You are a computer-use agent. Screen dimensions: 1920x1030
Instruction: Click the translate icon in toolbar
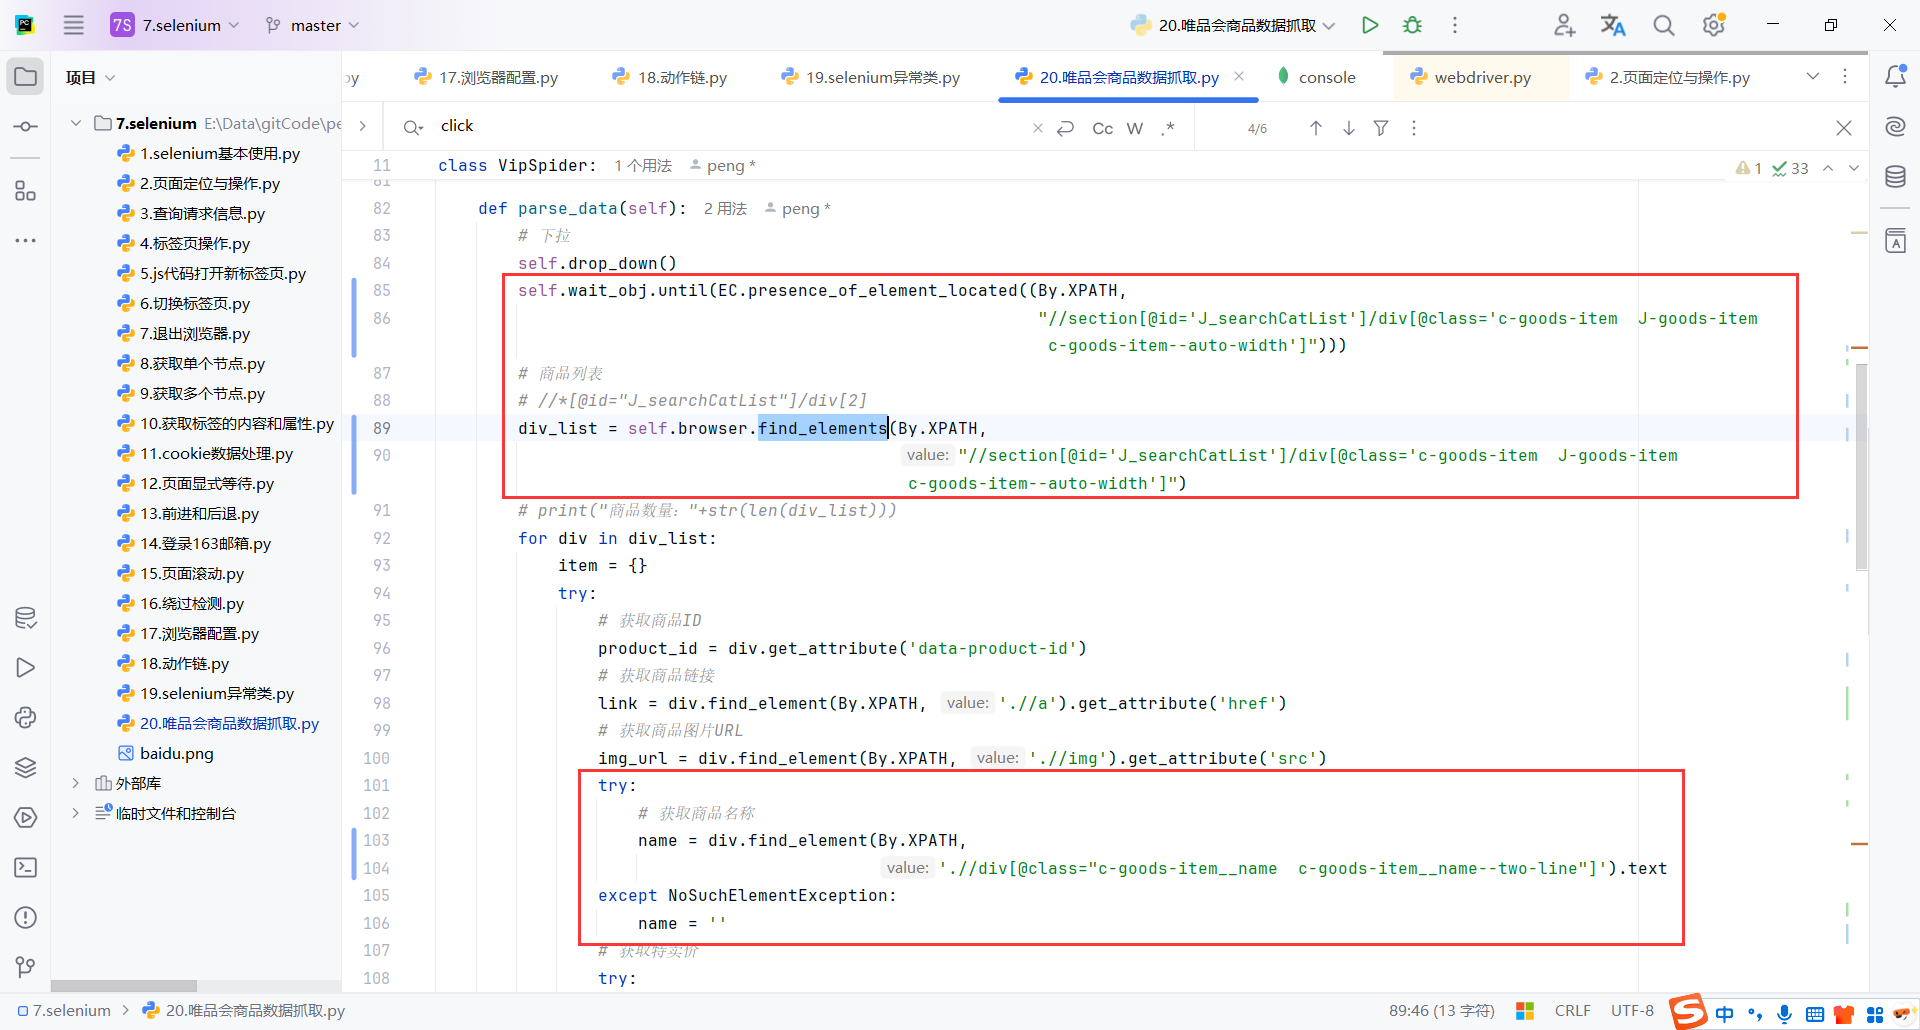click(x=1613, y=25)
